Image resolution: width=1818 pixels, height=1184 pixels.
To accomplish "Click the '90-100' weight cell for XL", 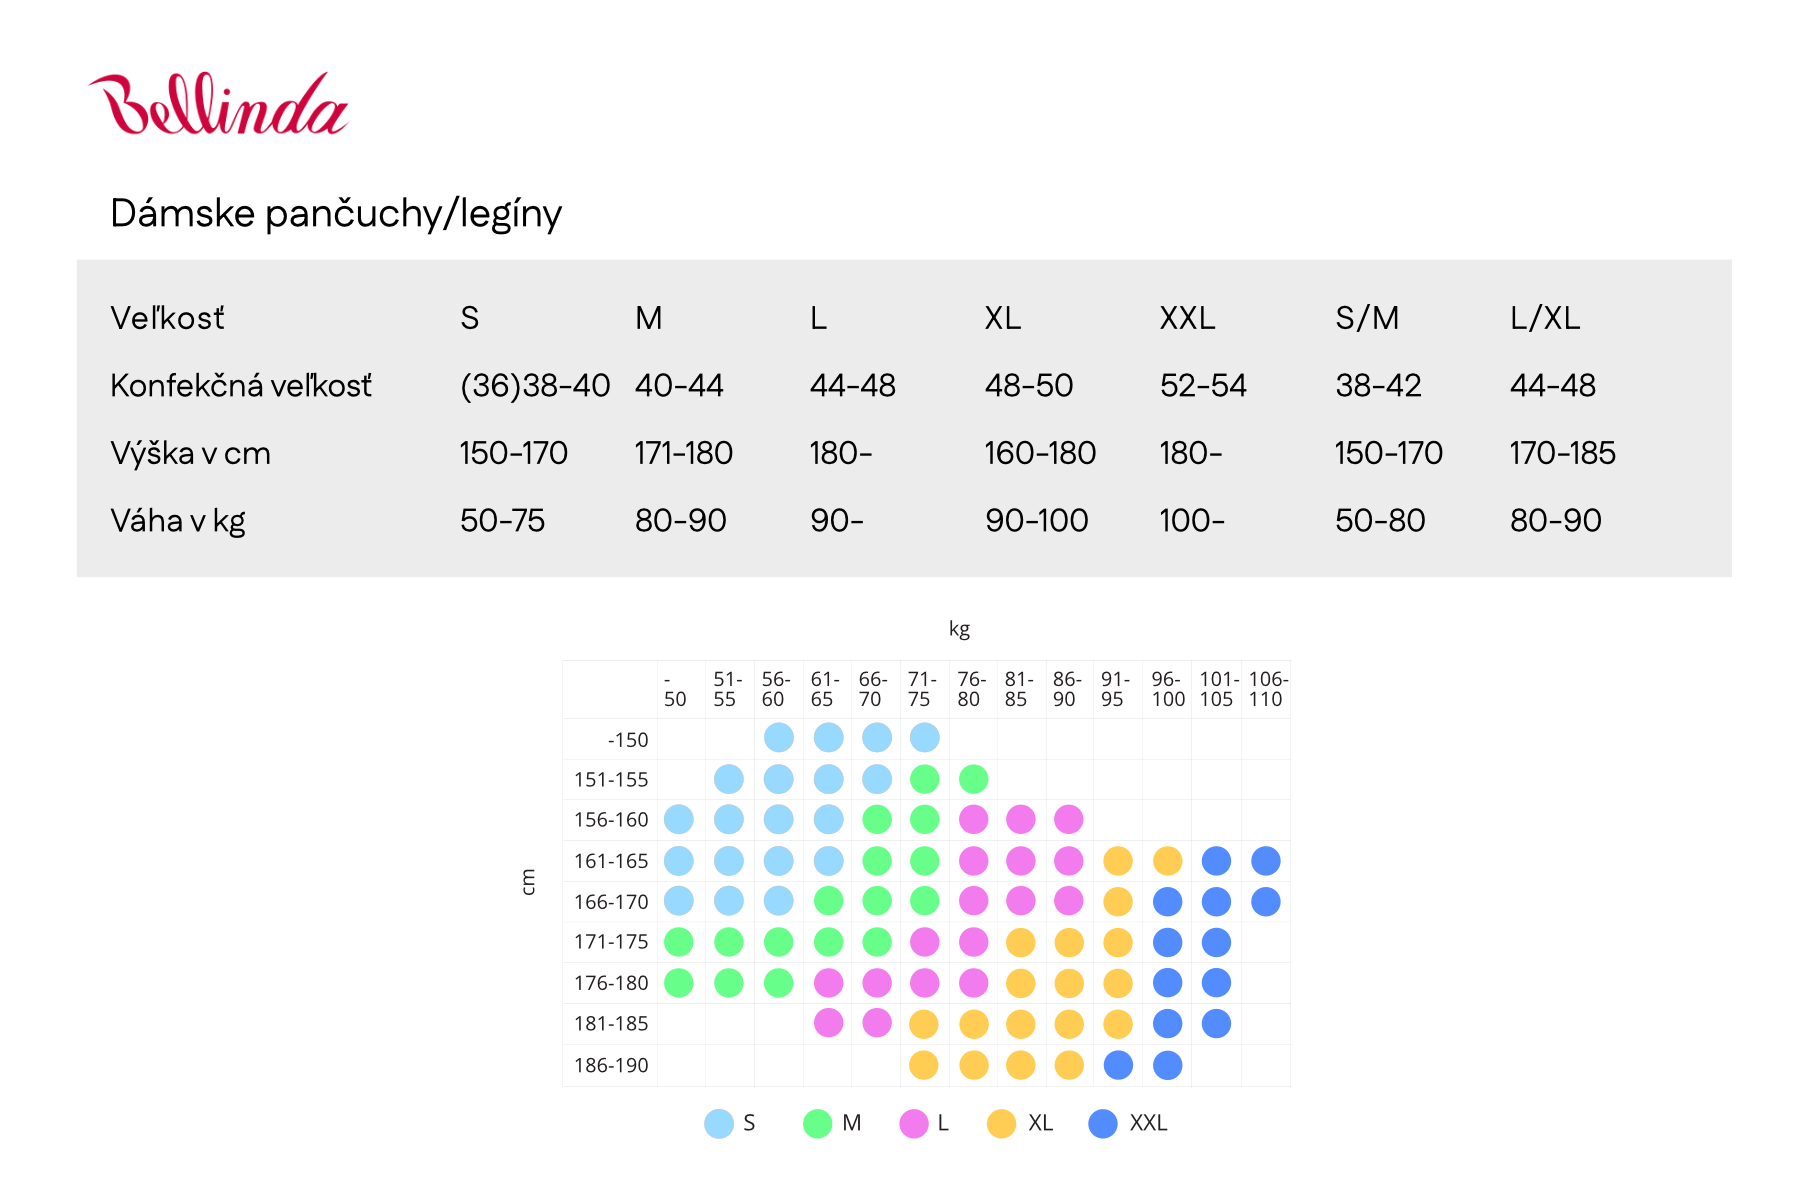I will pos(1036,521).
